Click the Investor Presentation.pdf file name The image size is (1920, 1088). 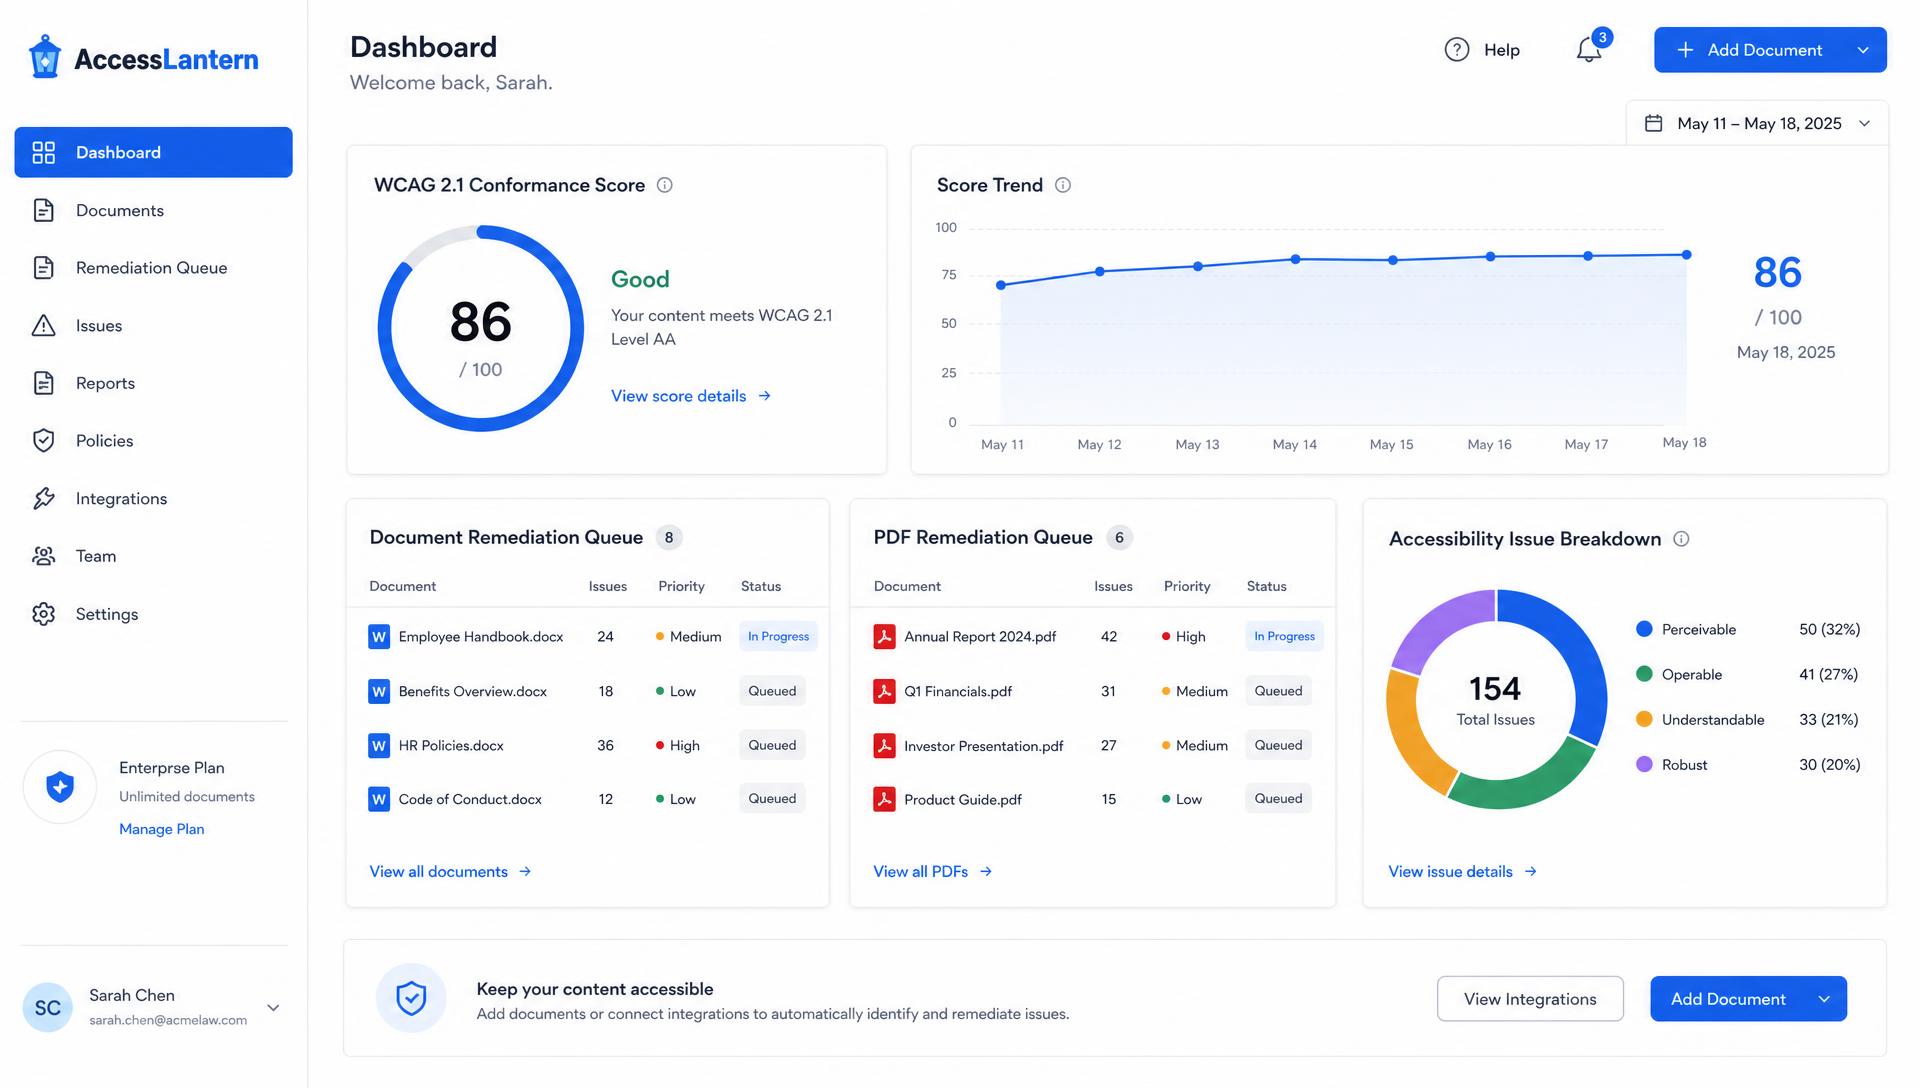tap(983, 746)
